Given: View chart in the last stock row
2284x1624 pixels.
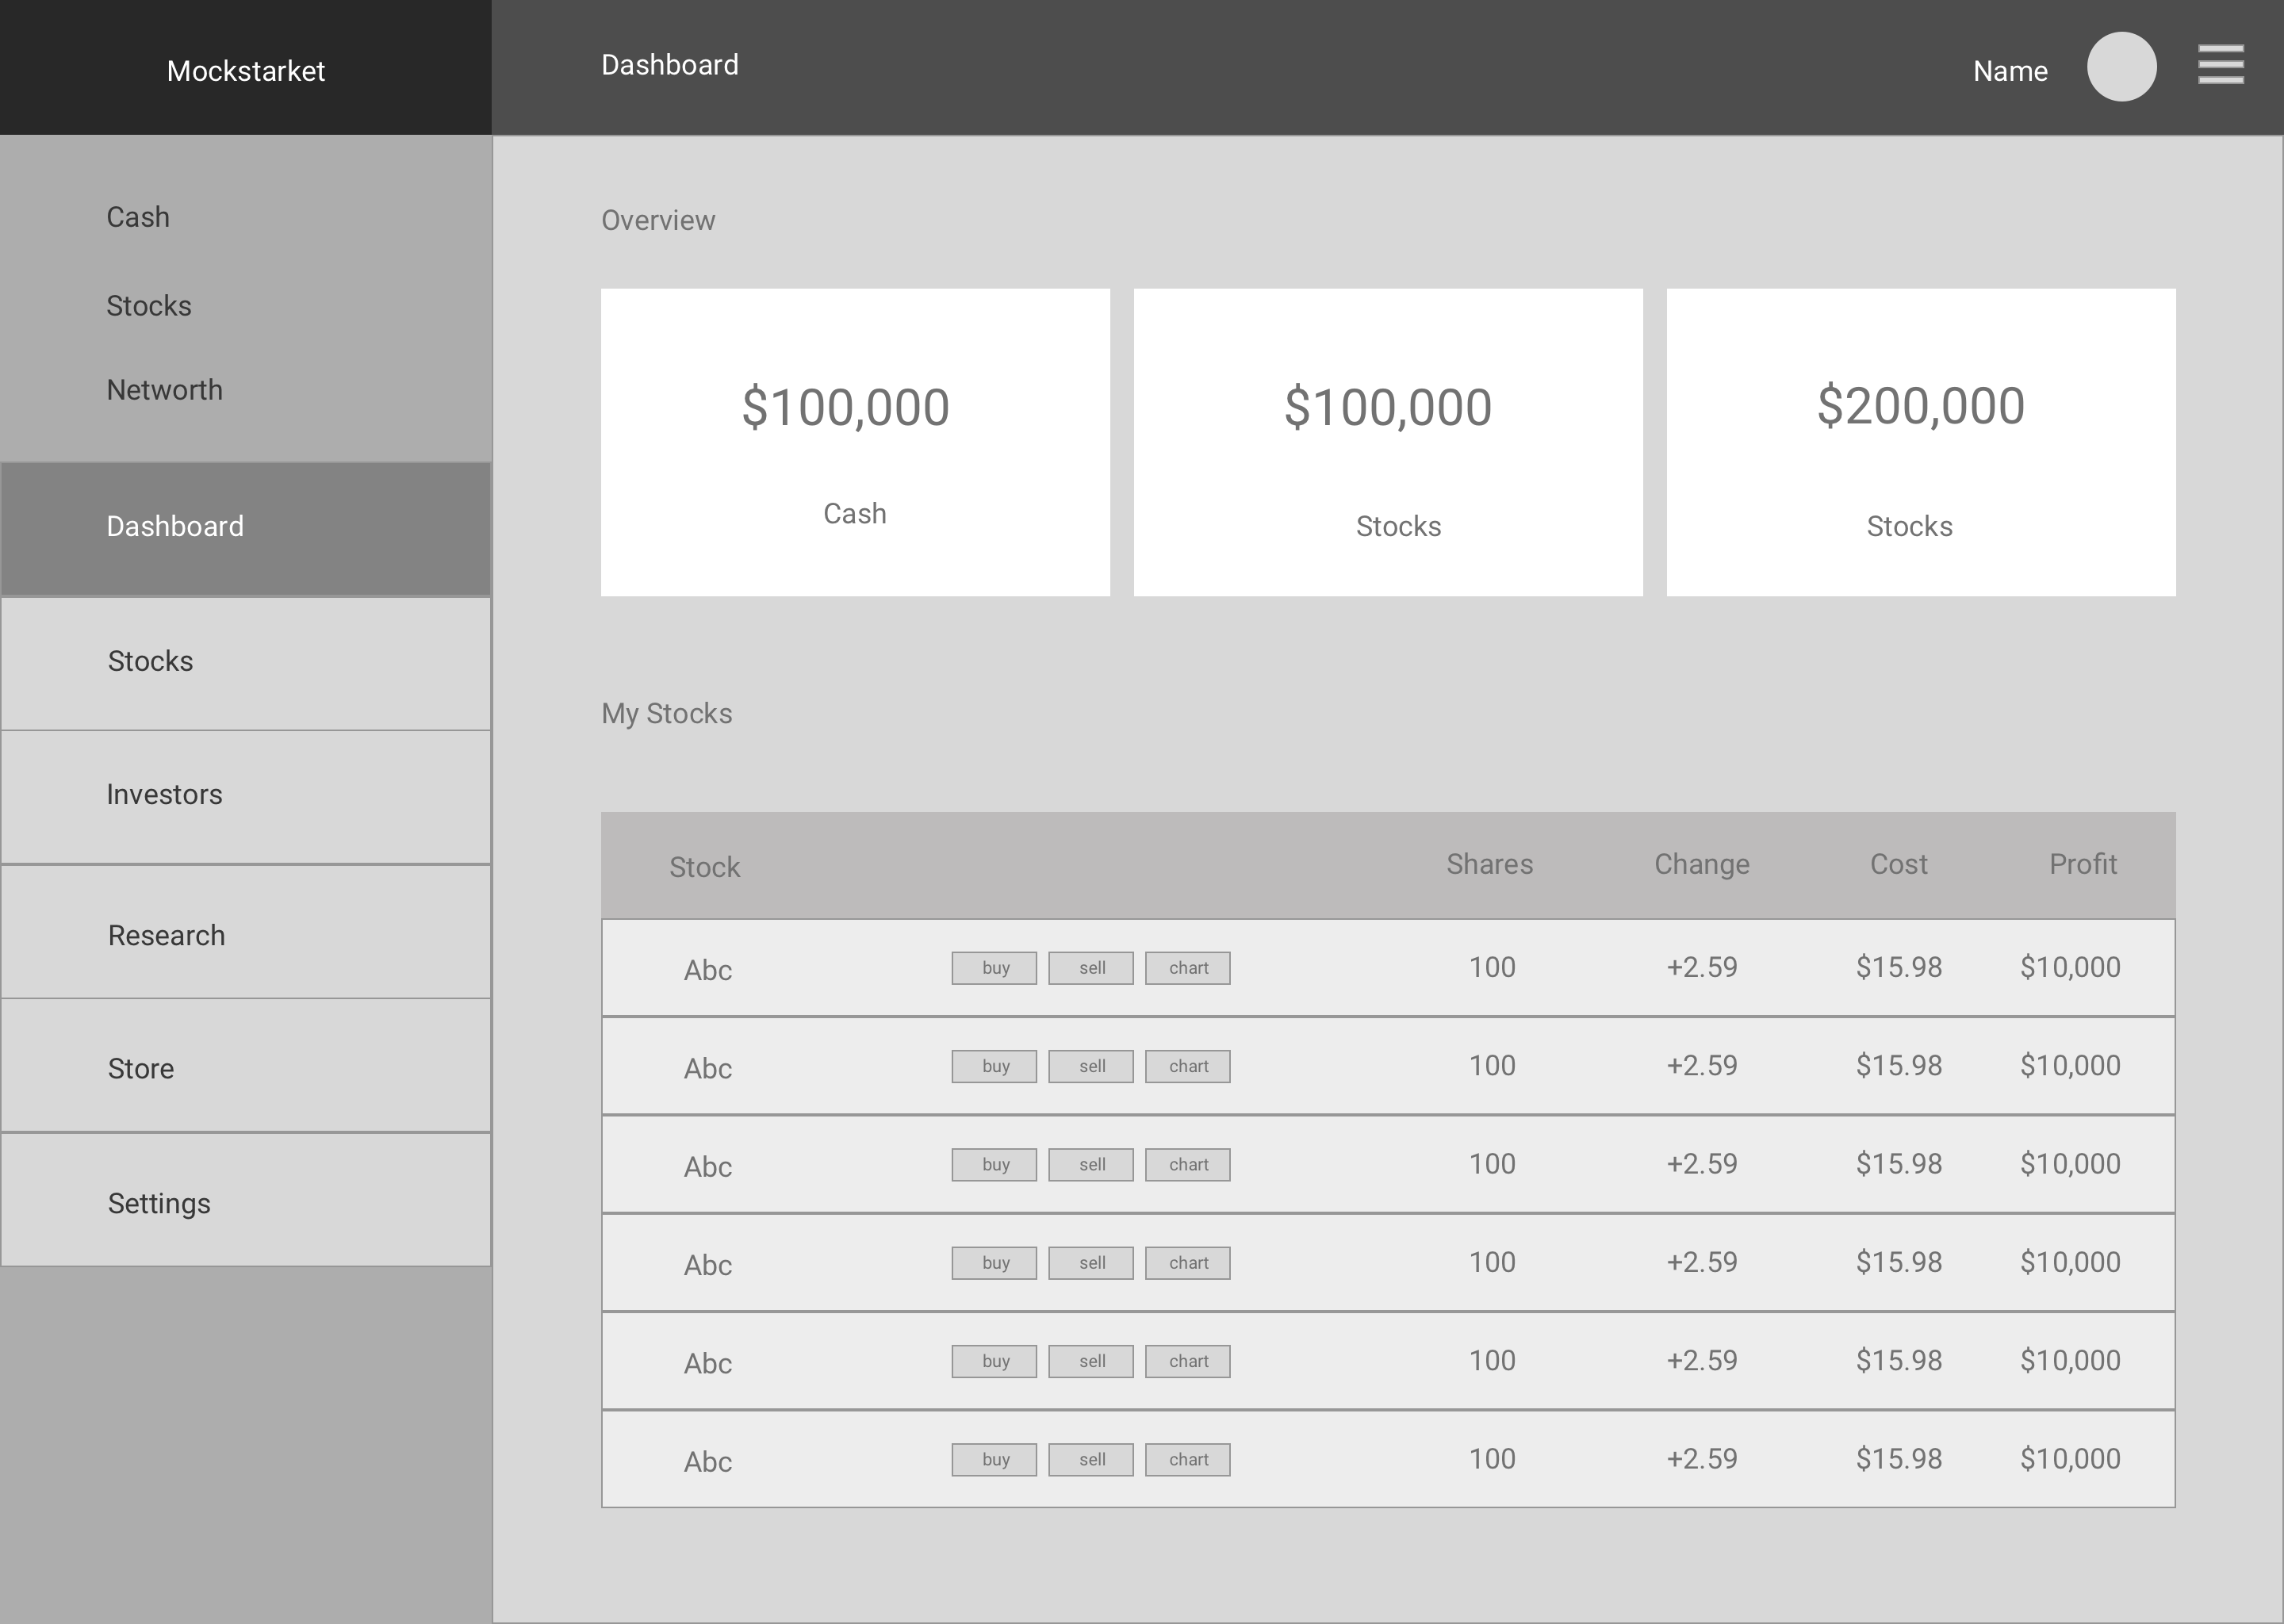Looking at the screenshot, I should pos(1188,1460).
